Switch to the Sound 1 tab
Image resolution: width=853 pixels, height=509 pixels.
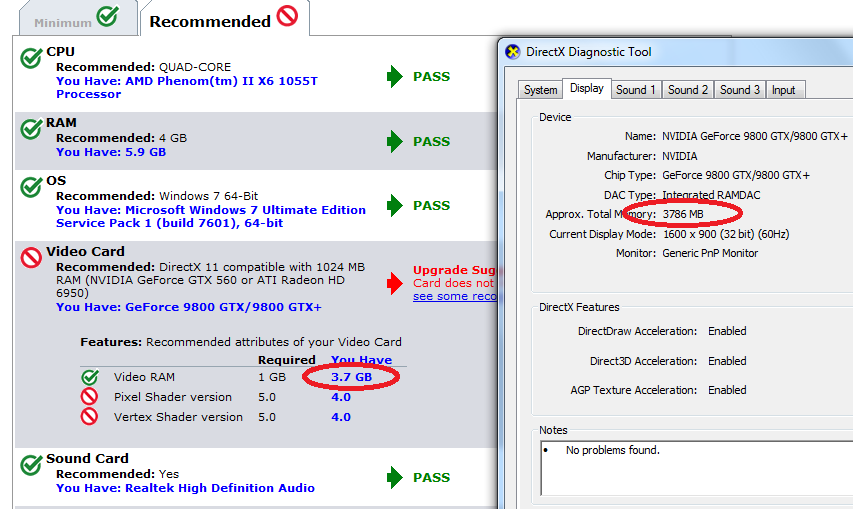click(635, 90)
